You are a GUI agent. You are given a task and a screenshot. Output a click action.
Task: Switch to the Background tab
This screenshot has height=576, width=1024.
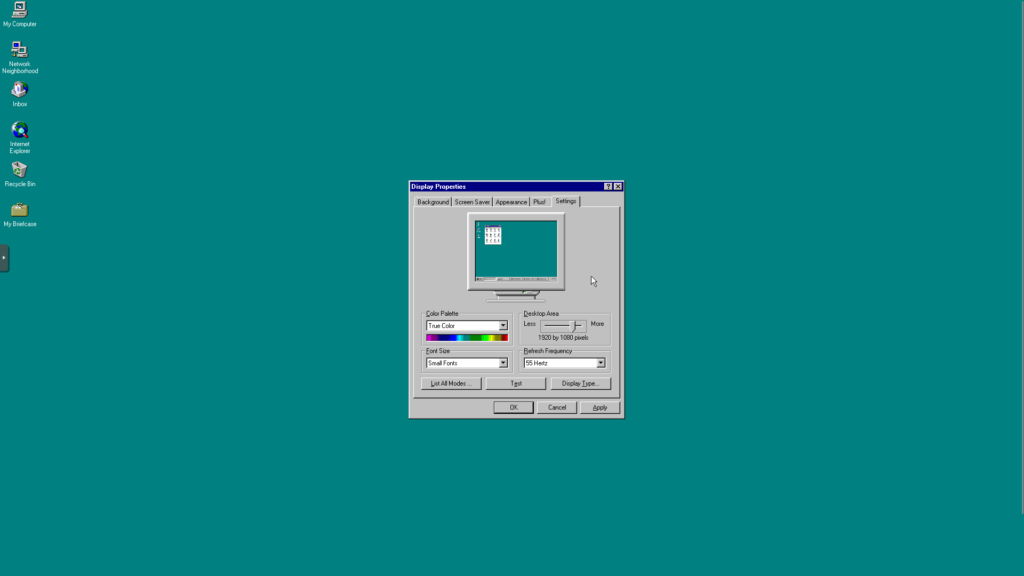tap(433, 202)
